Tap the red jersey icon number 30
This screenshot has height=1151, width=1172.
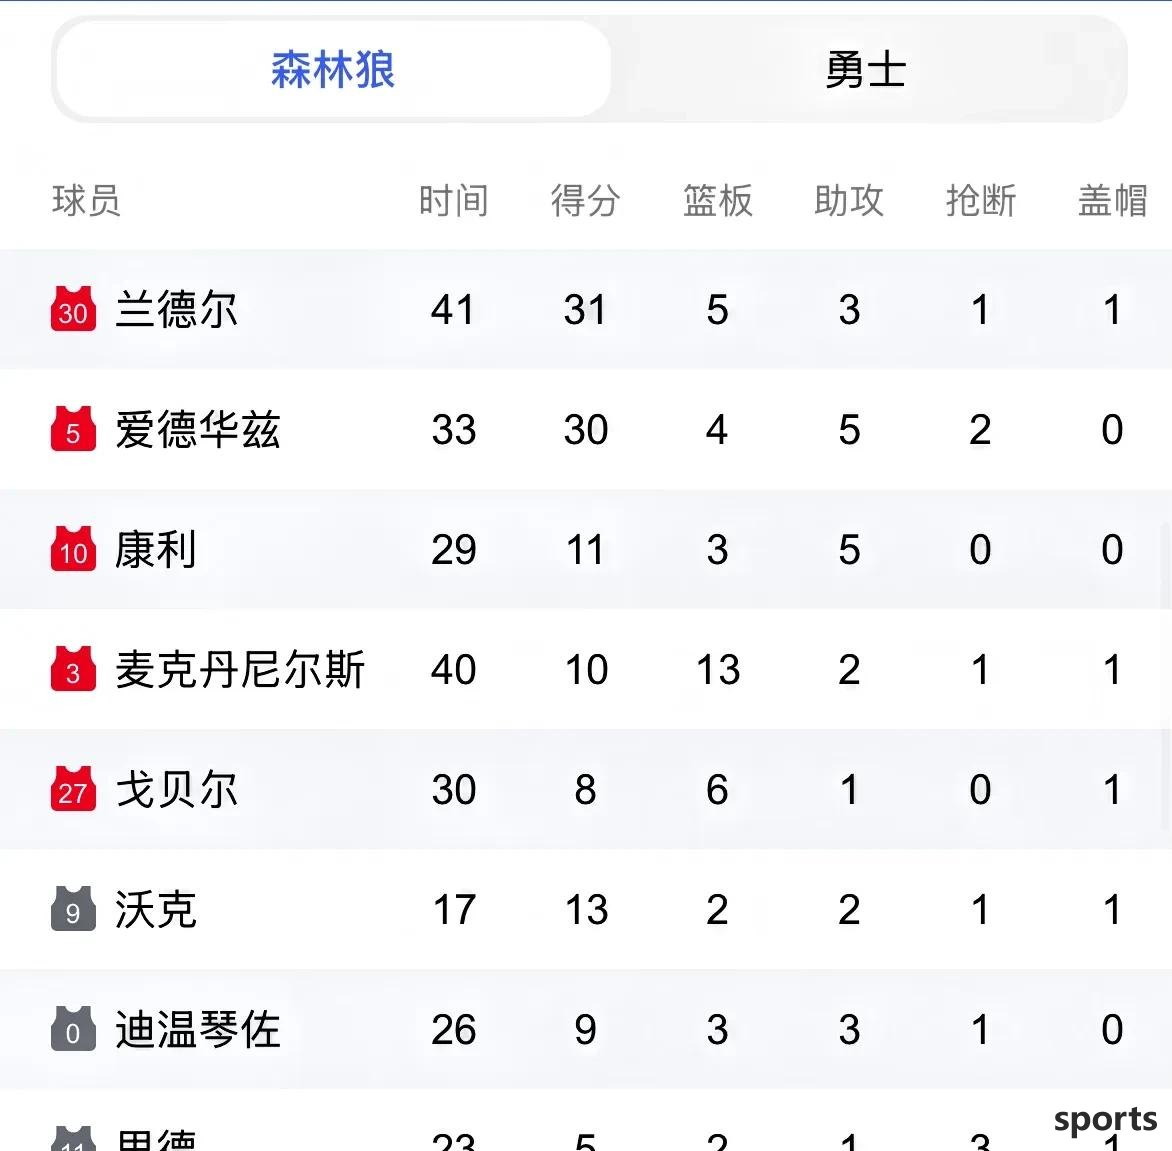tap(73, 309)
